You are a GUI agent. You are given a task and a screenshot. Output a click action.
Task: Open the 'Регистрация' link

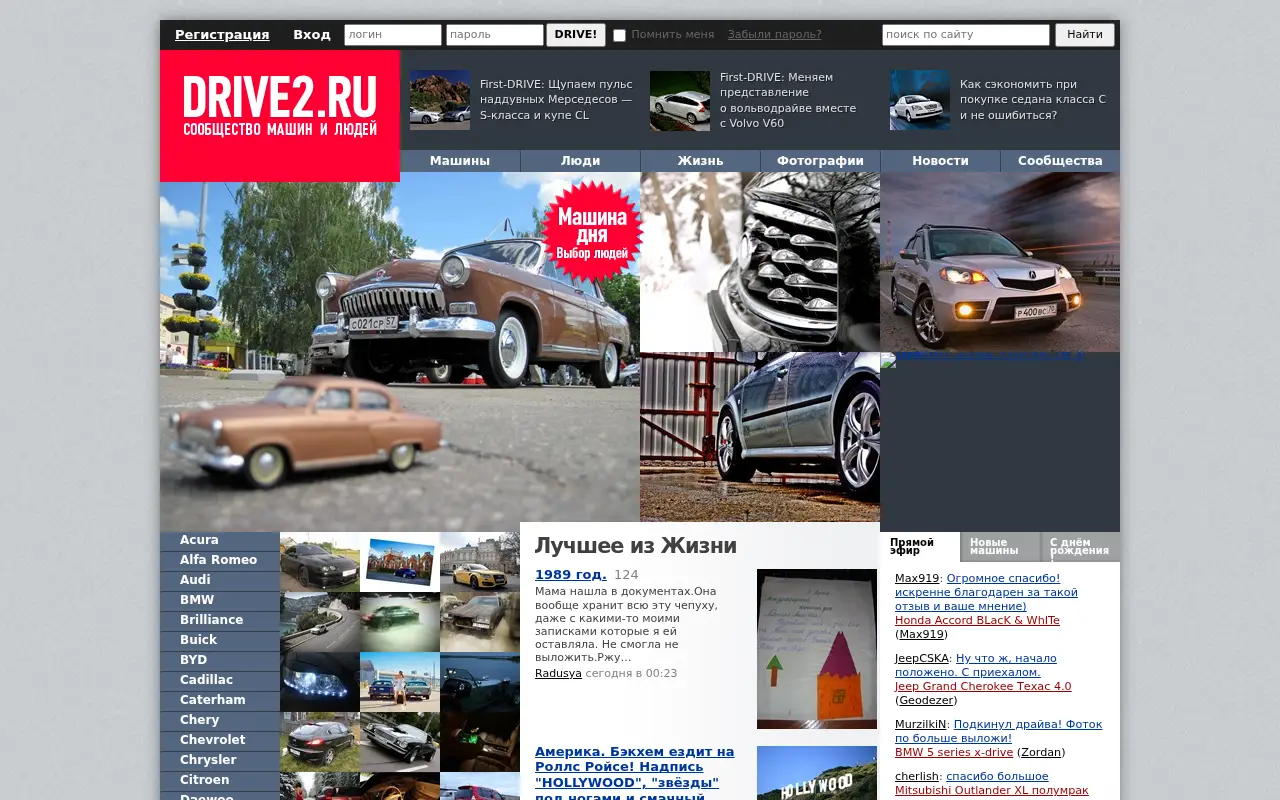click(222, 35)
